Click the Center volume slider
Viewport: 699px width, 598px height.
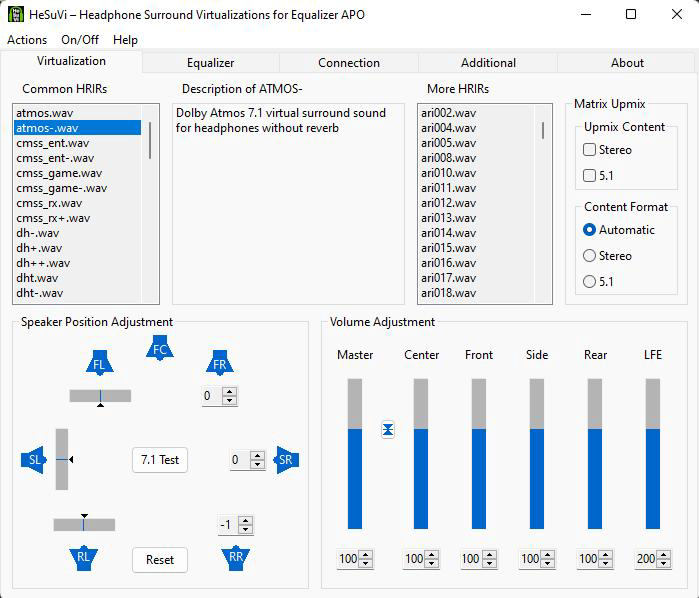tap(421, 454)
